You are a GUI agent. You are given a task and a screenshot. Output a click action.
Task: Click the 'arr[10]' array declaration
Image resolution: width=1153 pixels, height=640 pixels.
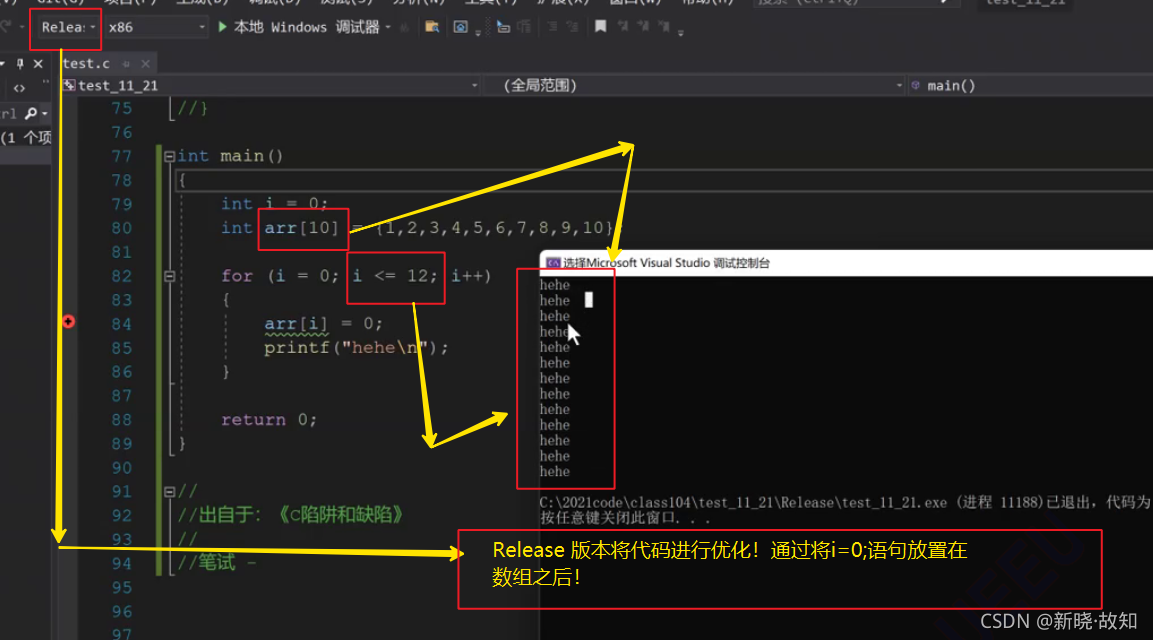point(301,228)
